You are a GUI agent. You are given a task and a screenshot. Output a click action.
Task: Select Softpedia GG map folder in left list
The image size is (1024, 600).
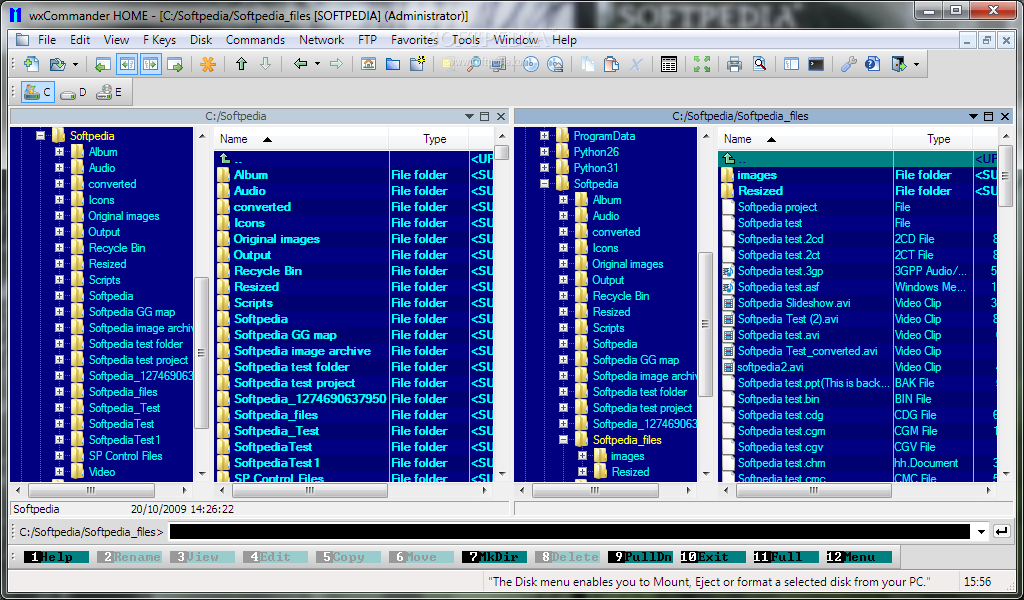tap(285, 335)
